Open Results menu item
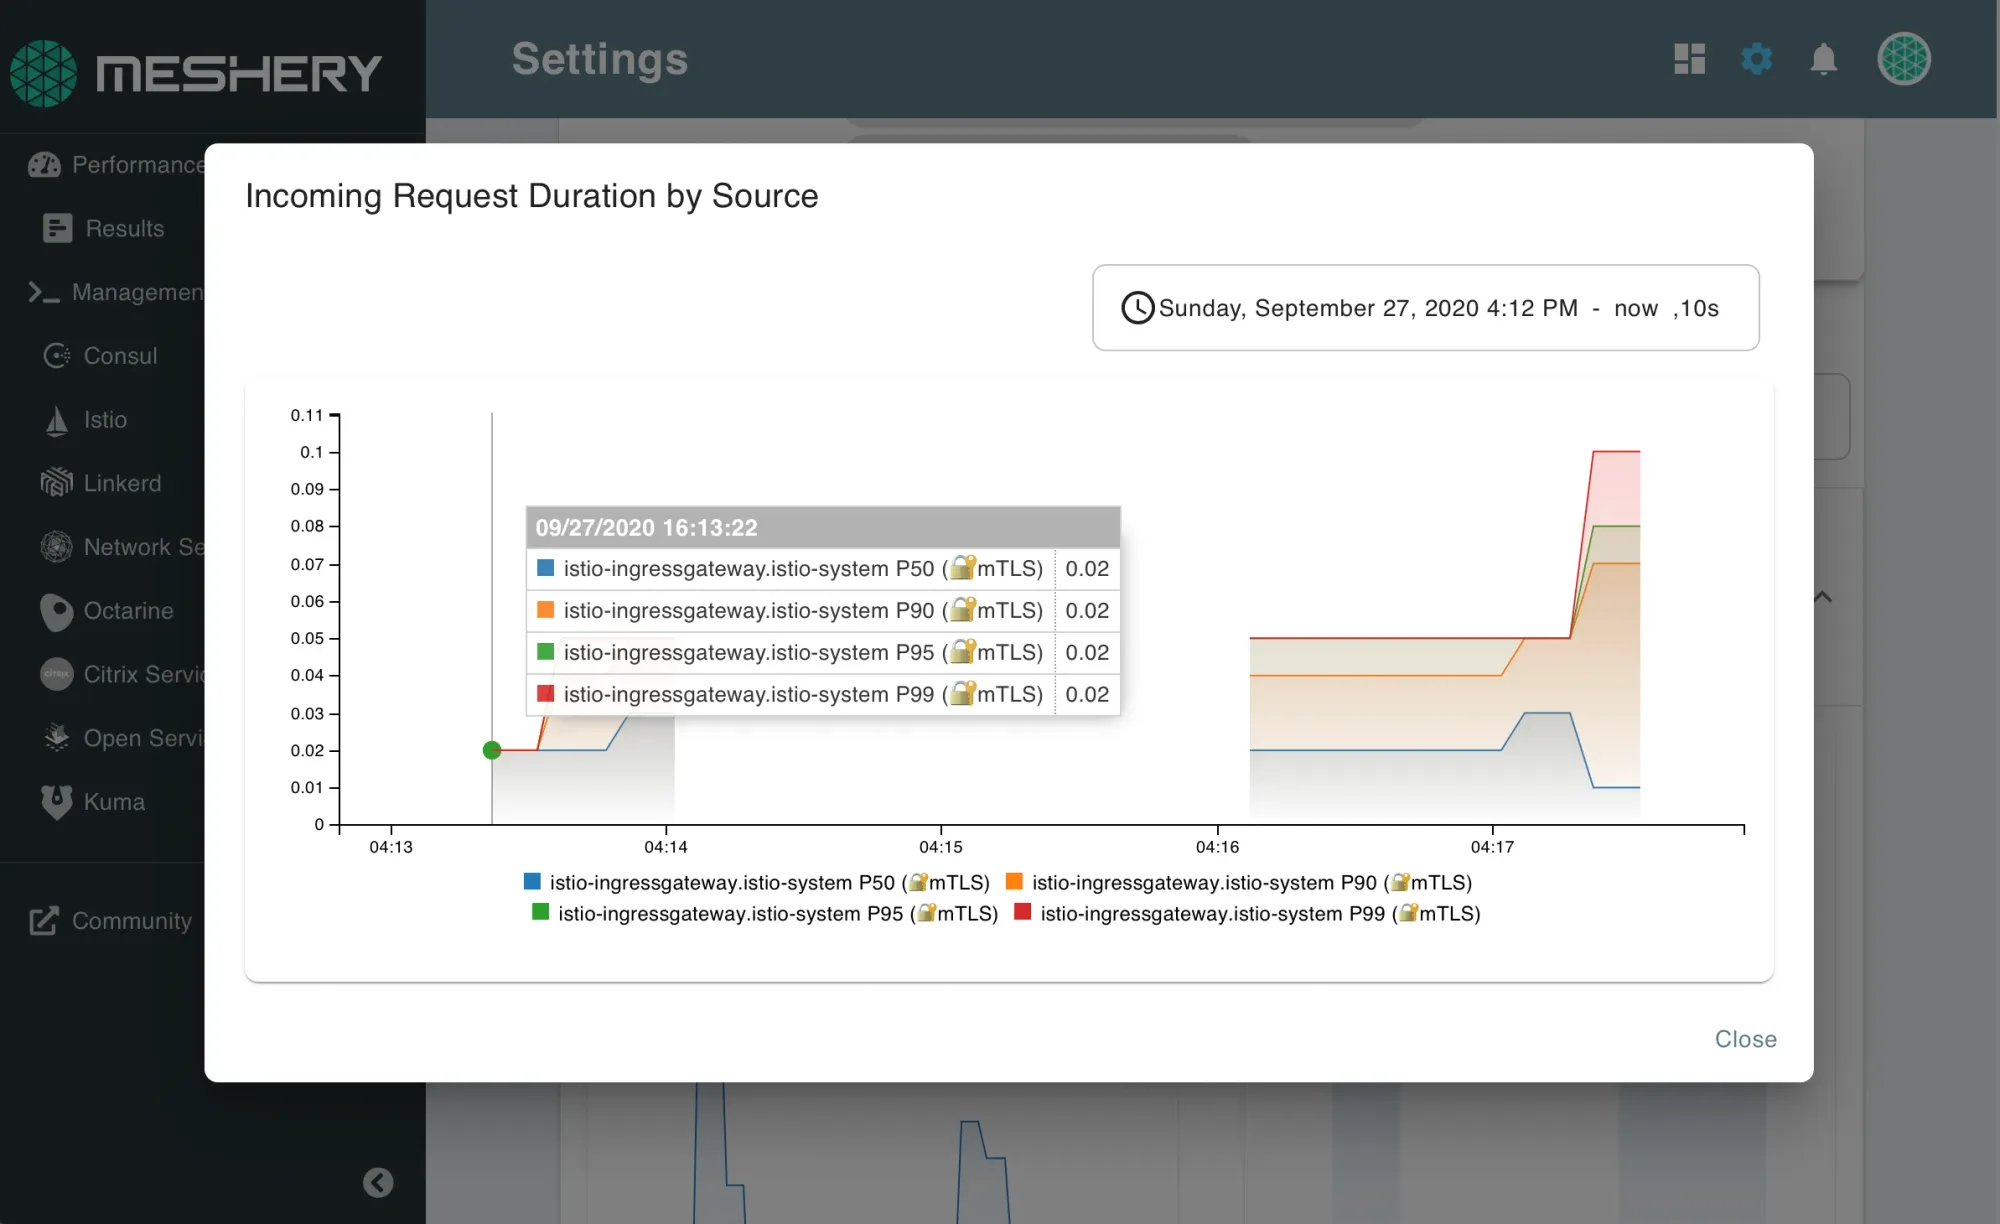Viewport: 2000px width, 1224px height. pos(125,228)
